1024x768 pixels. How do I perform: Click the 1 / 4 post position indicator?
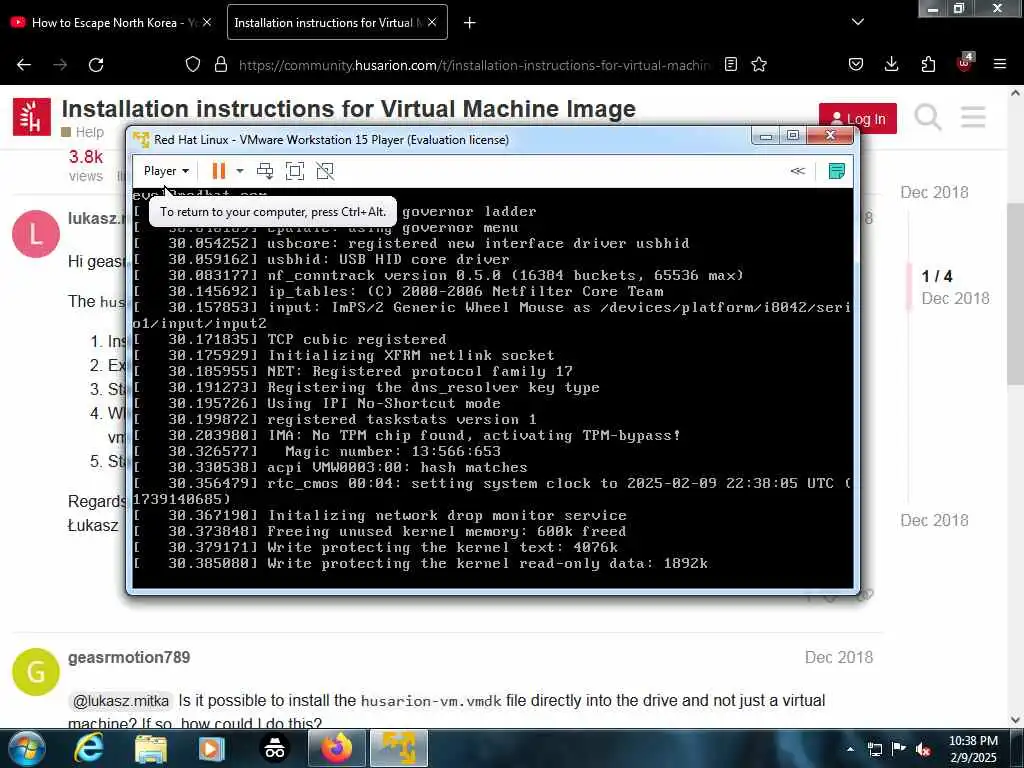point(937,276)
